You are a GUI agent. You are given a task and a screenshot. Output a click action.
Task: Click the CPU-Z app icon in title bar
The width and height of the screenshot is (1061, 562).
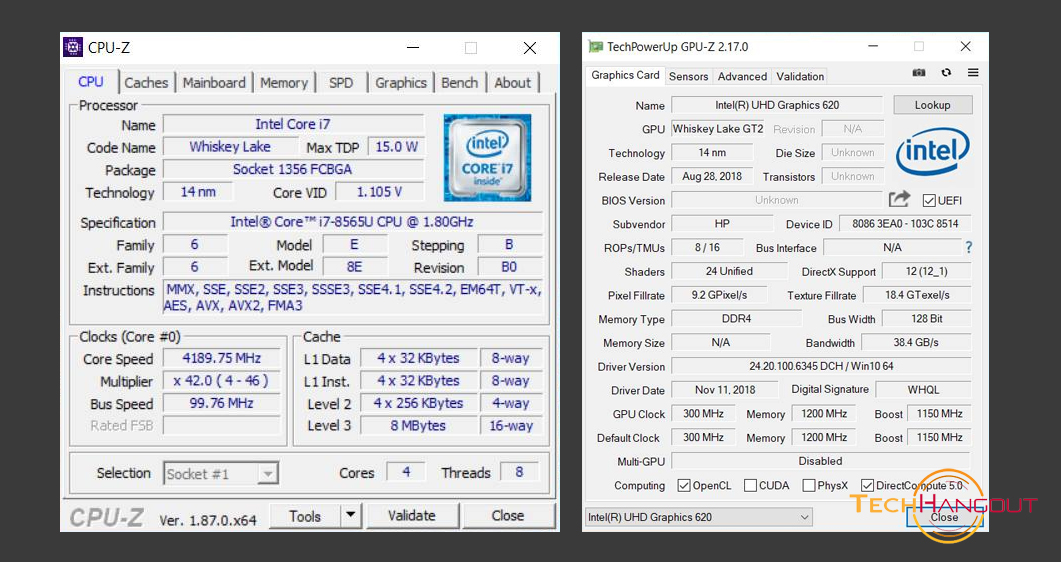pyautogui.click(x=73, y=47)
